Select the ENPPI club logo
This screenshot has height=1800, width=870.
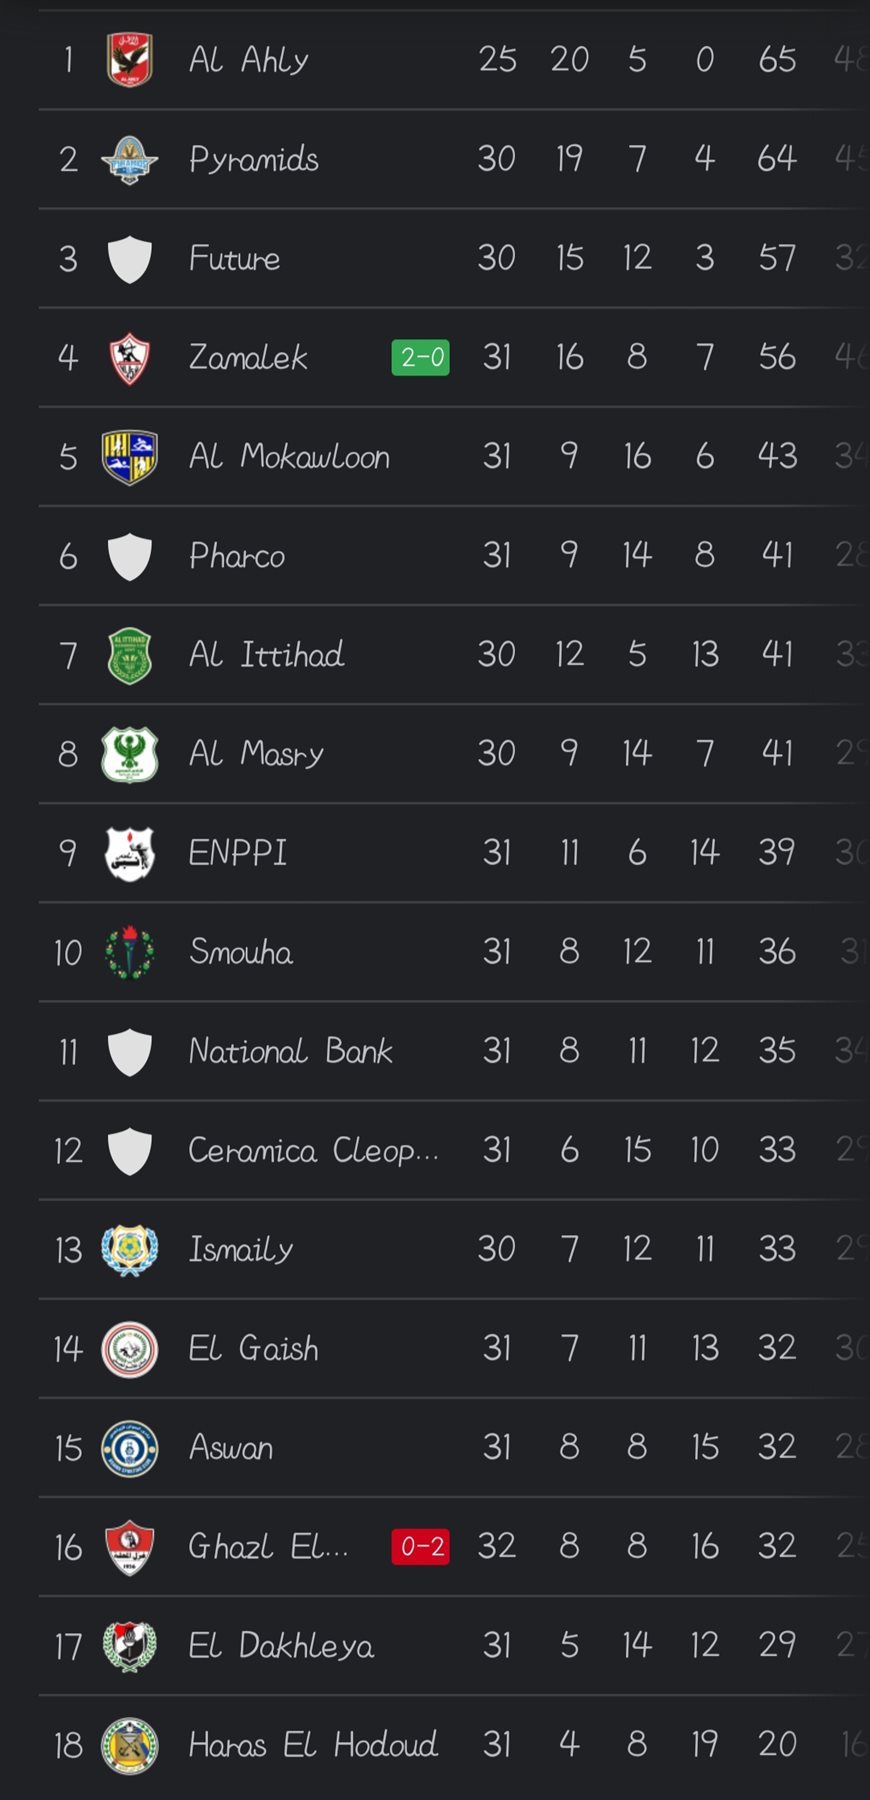click(130, 853)
